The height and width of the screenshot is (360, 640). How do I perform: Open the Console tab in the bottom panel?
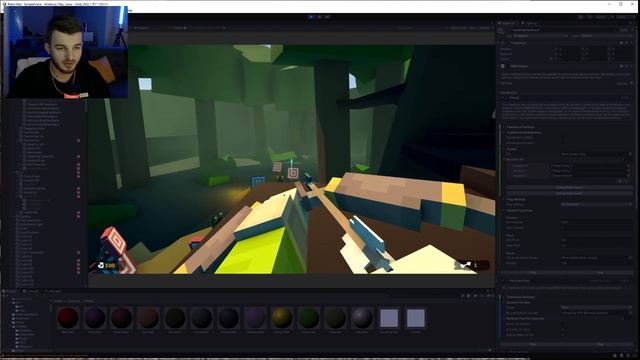coord(32,291)
